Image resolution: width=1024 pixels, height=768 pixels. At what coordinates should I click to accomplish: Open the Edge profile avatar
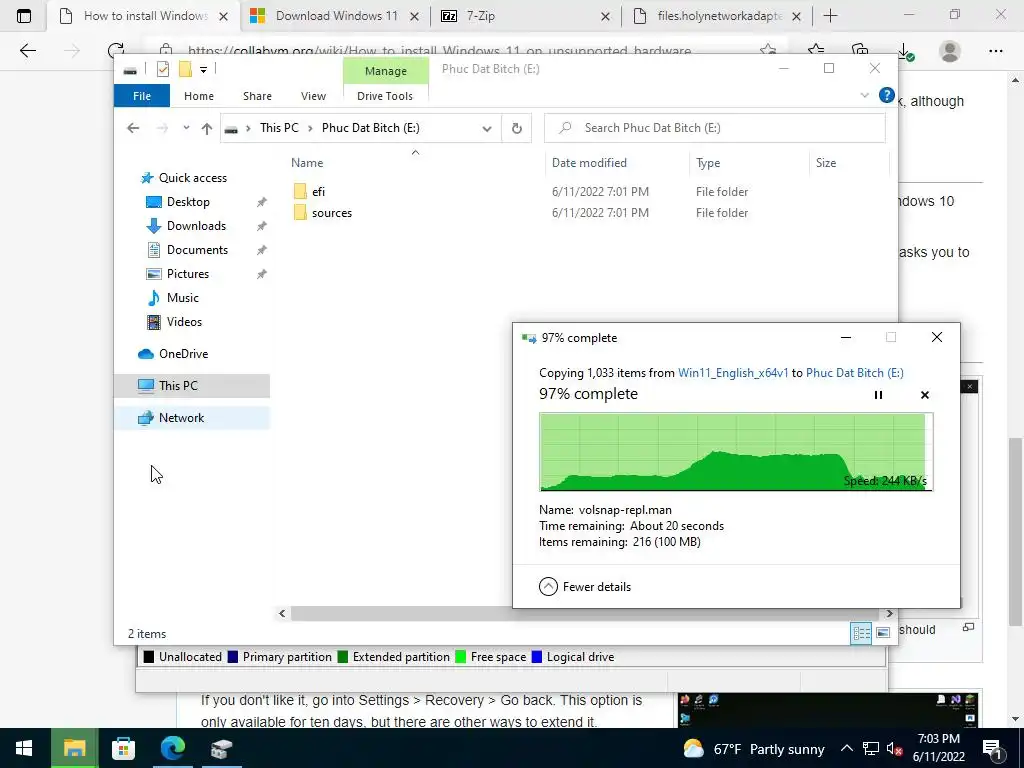pos(950,51)
